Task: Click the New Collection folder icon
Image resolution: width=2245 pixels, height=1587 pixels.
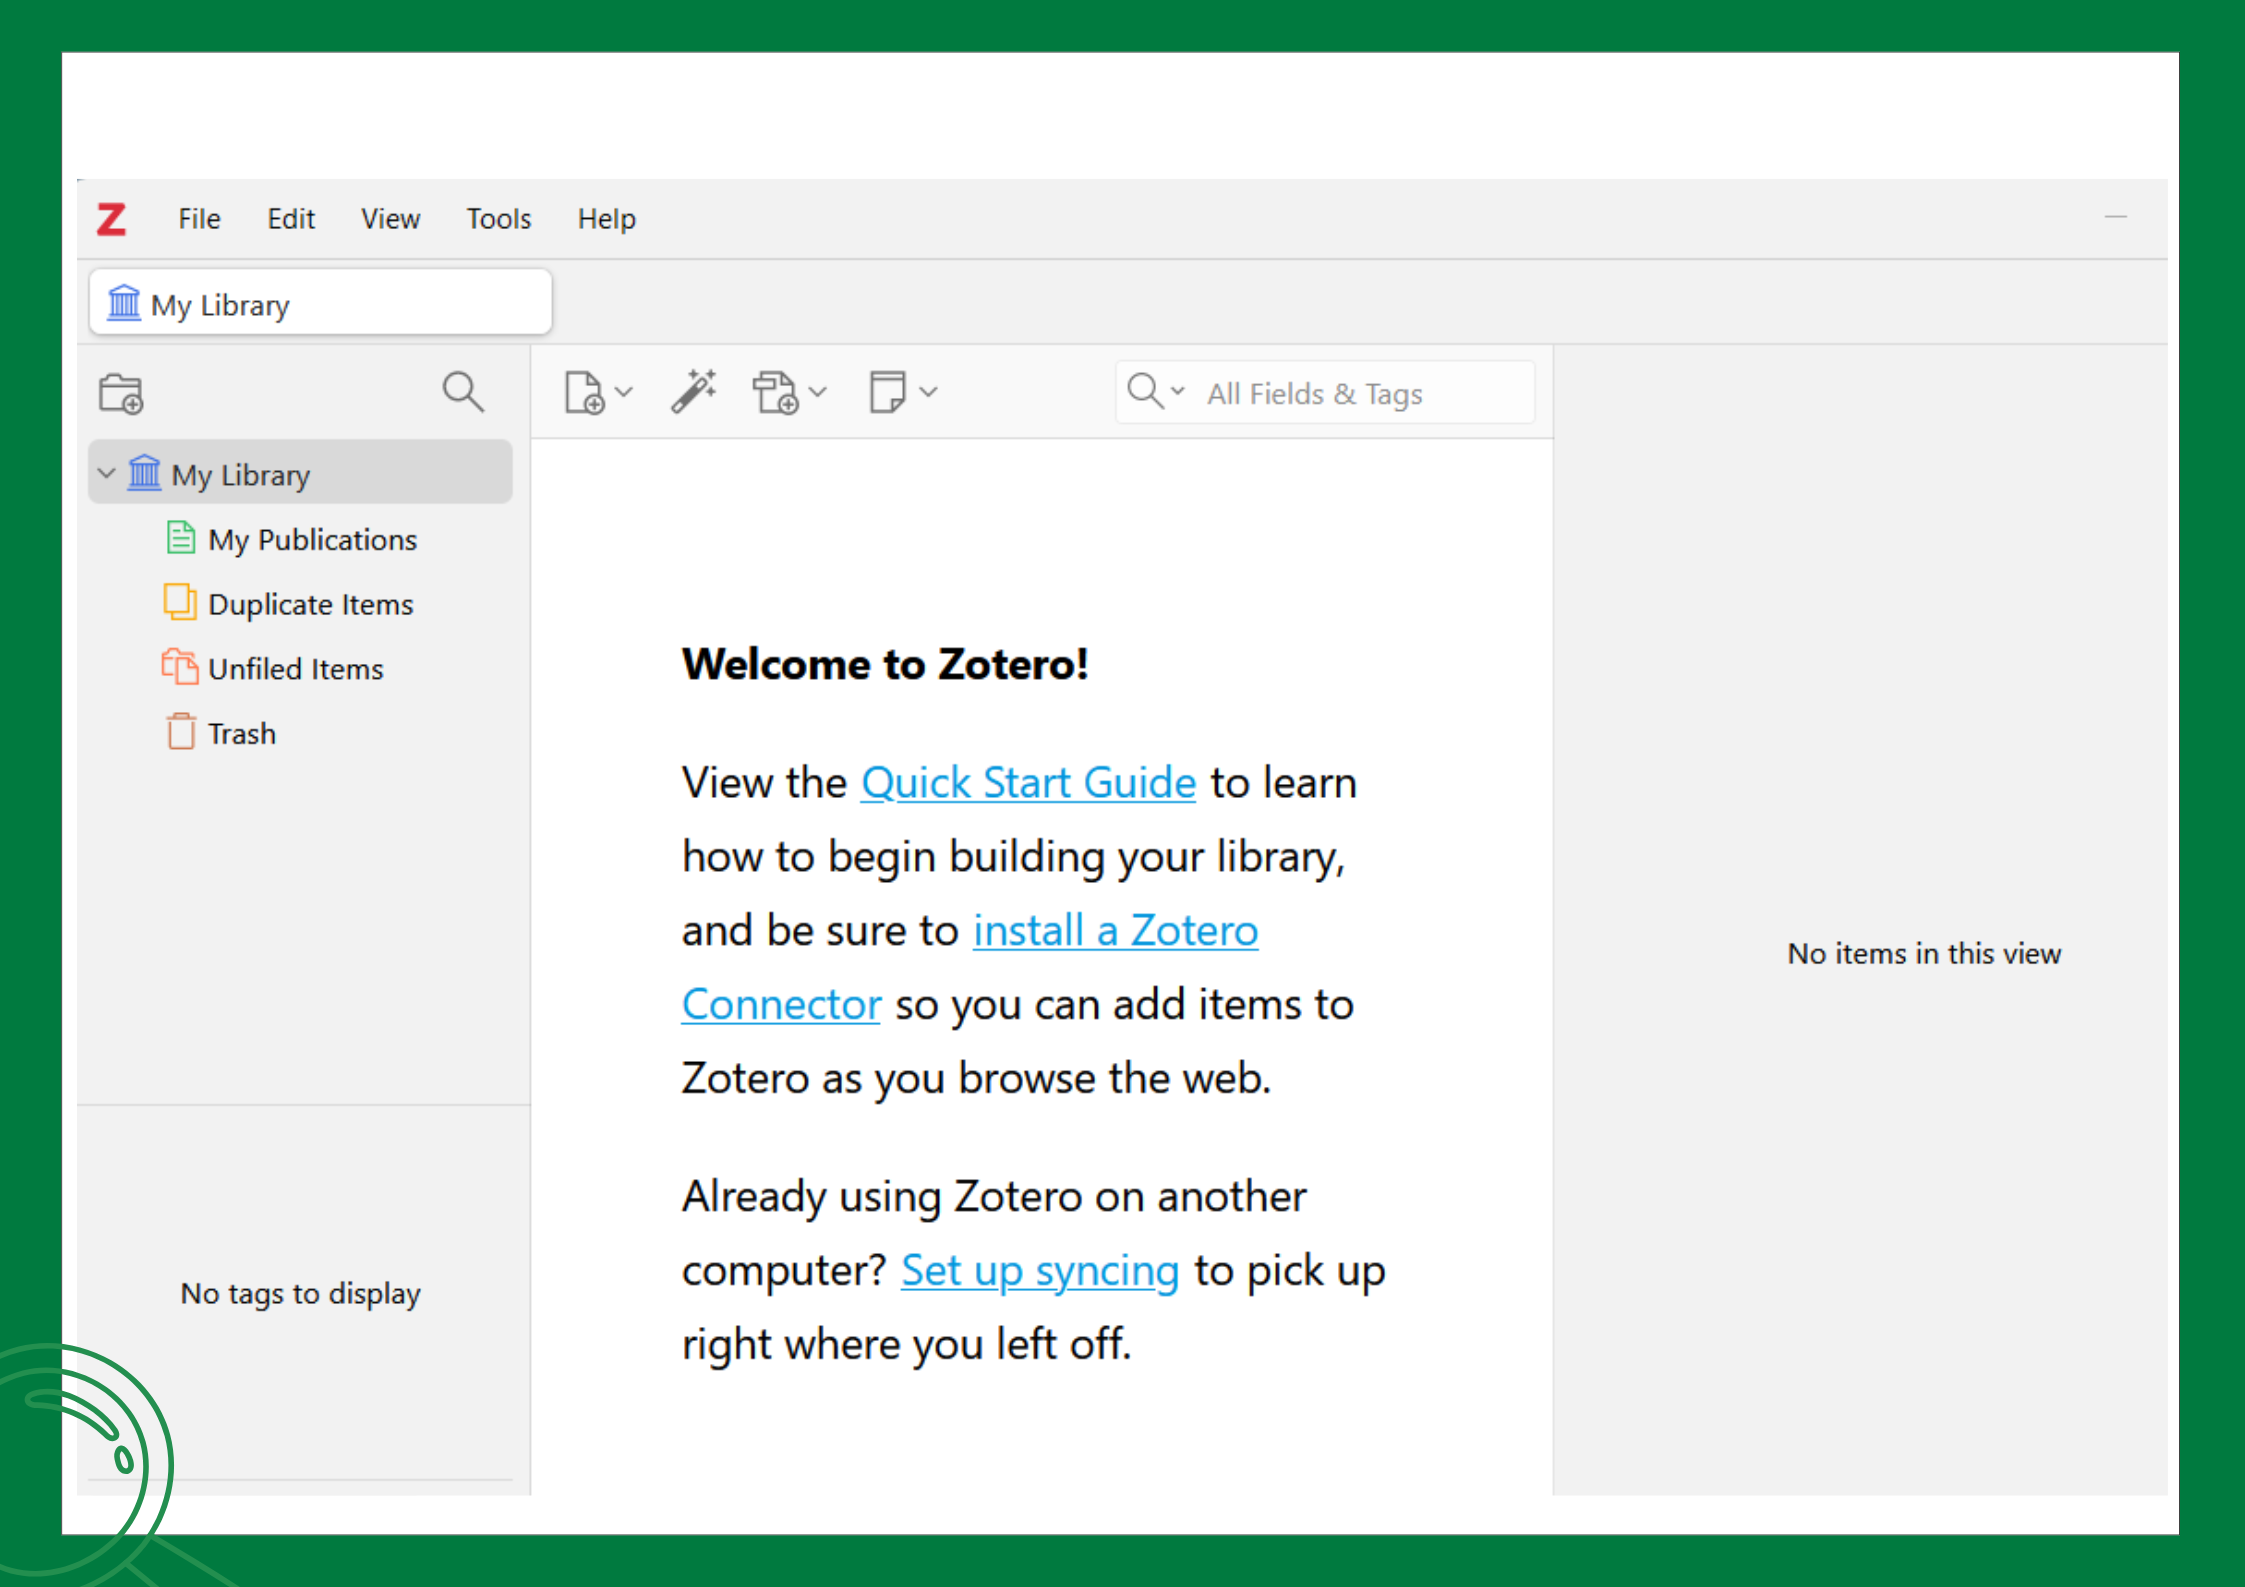Action: pos(122,393)
